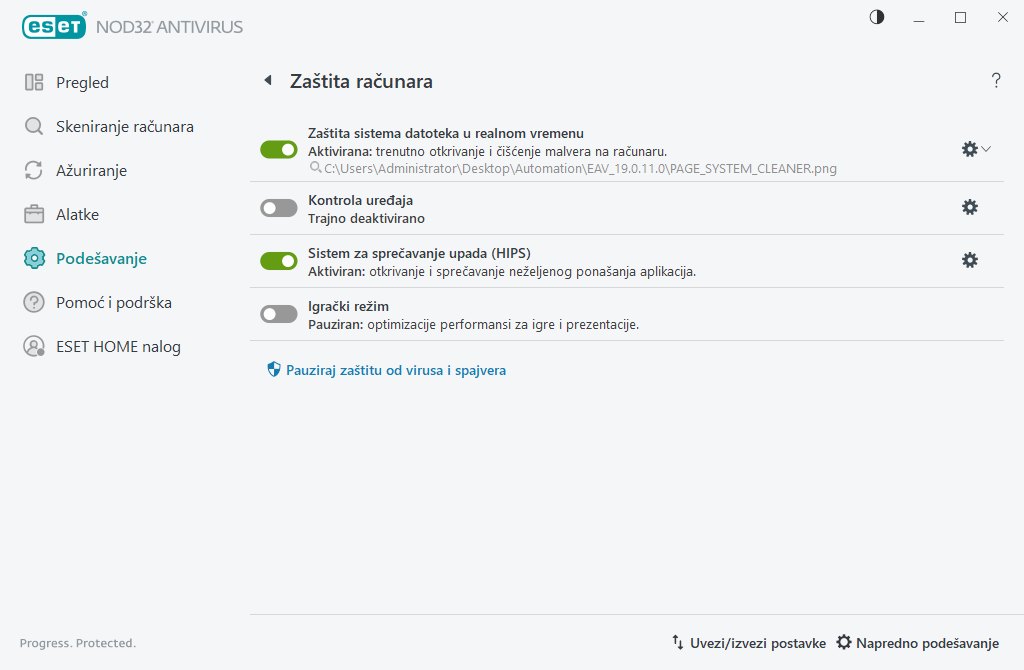Screen dimensions: 1024x670
Task: Select the Podešavanje menu item
Action: click(101, 259)
